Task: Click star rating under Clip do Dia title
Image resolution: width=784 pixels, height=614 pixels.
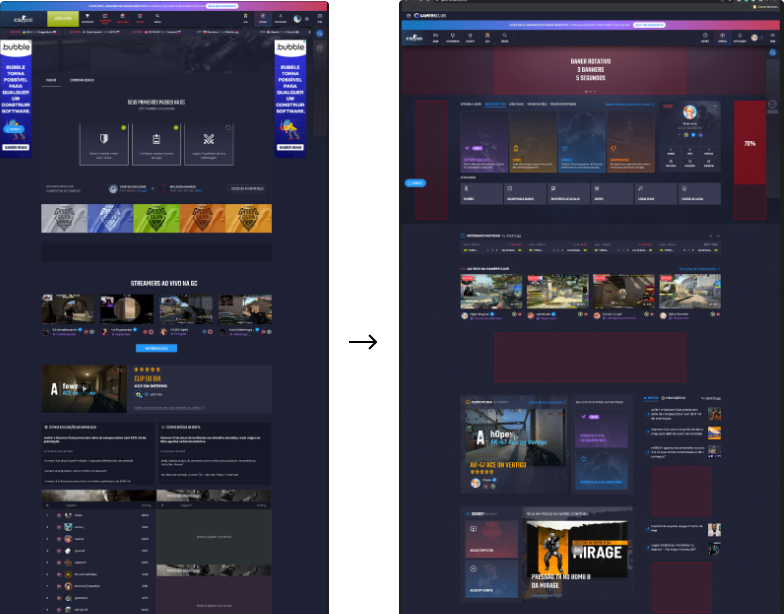Action: tap(147, 370)
